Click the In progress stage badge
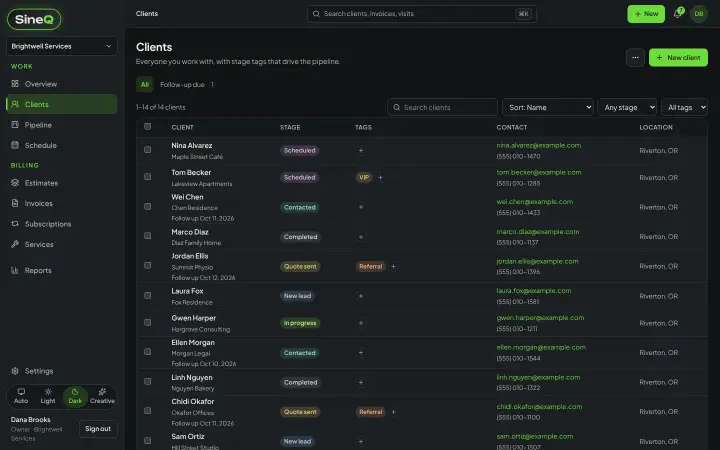The width and height of the screenshot is (720, 450). (x=300, y=323)
